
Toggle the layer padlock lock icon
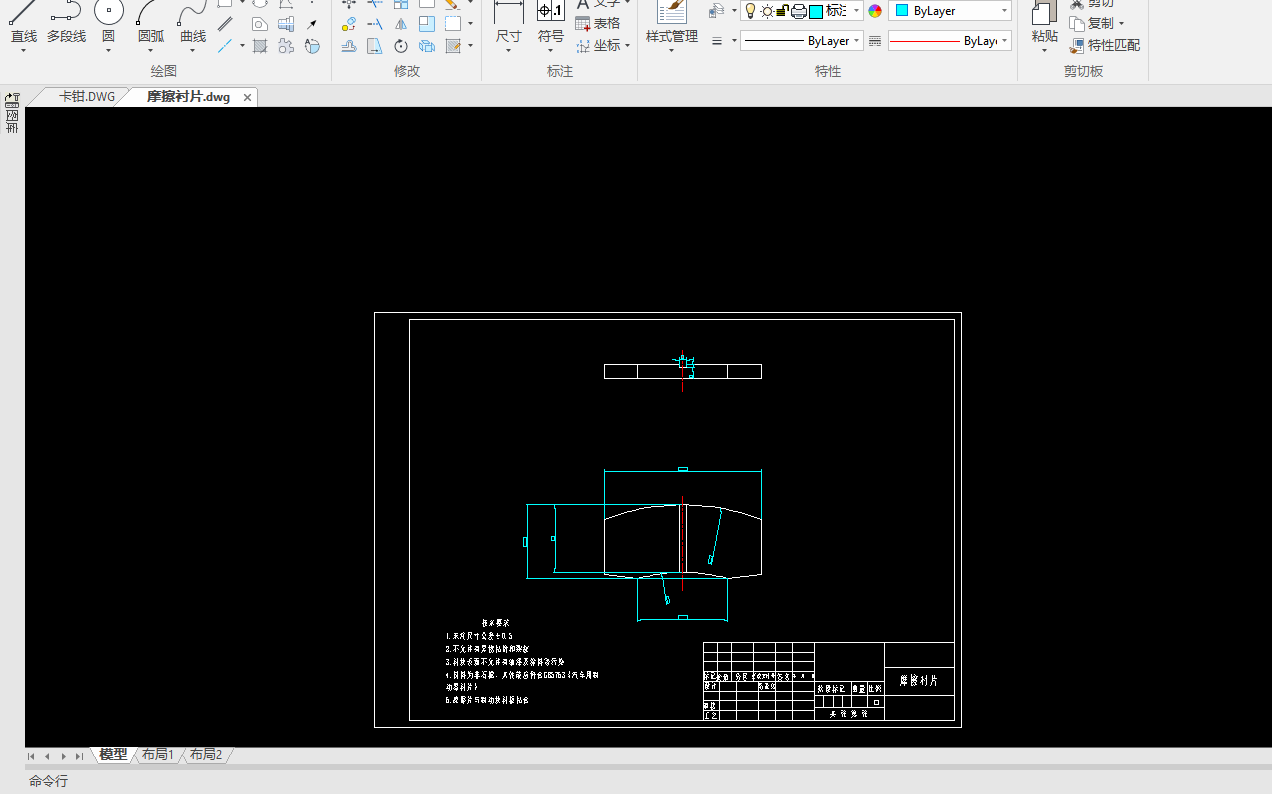pos(783,11)
